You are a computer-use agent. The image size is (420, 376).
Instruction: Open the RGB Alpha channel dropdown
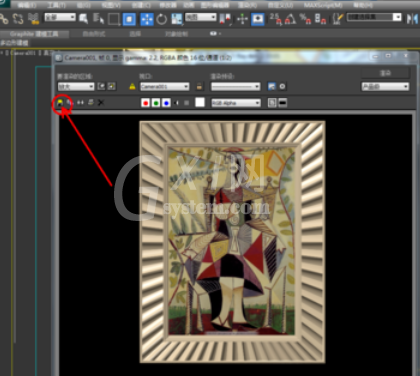(x=236, y=103)
